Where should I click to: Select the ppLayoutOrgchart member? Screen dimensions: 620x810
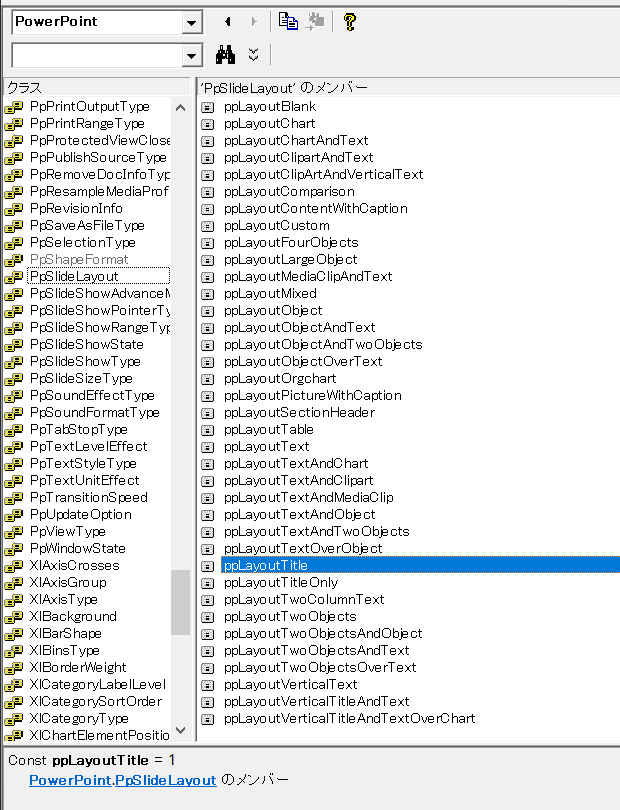tap(280, 379)
